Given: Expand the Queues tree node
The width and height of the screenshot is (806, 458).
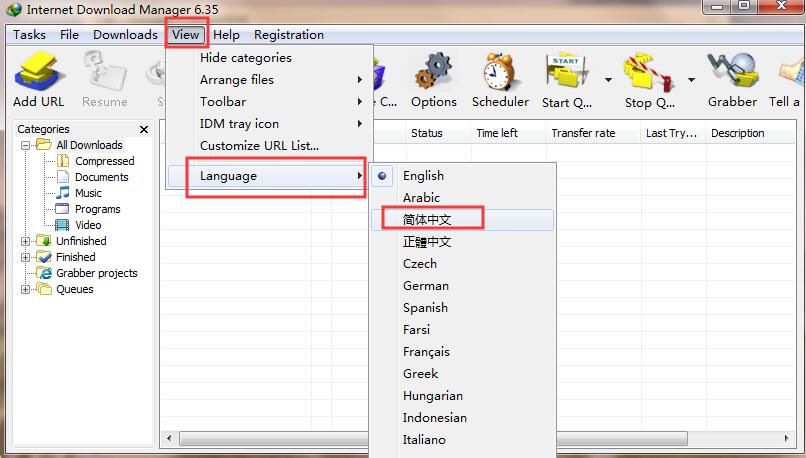Looking at the screenshot, I should click(26, 289).
